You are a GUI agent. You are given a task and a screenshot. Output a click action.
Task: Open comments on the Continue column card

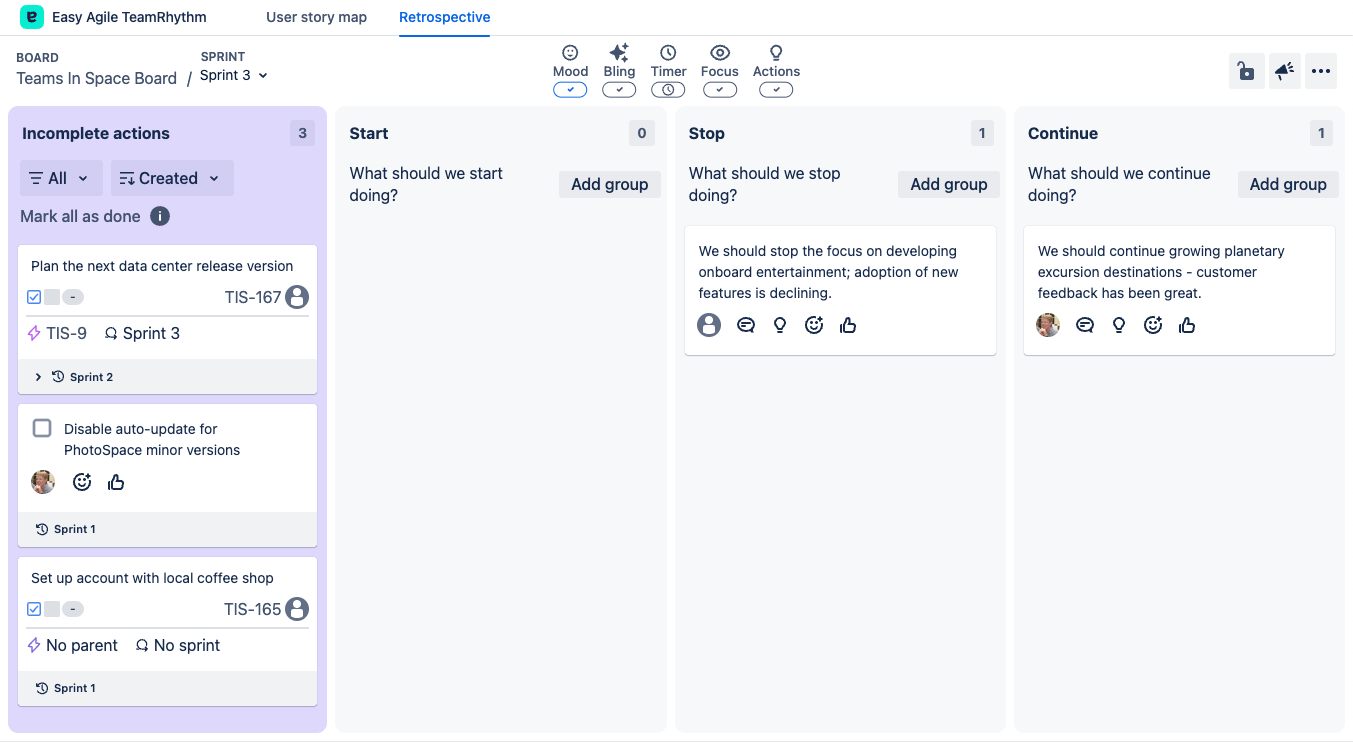click(x=1085, y=325)
